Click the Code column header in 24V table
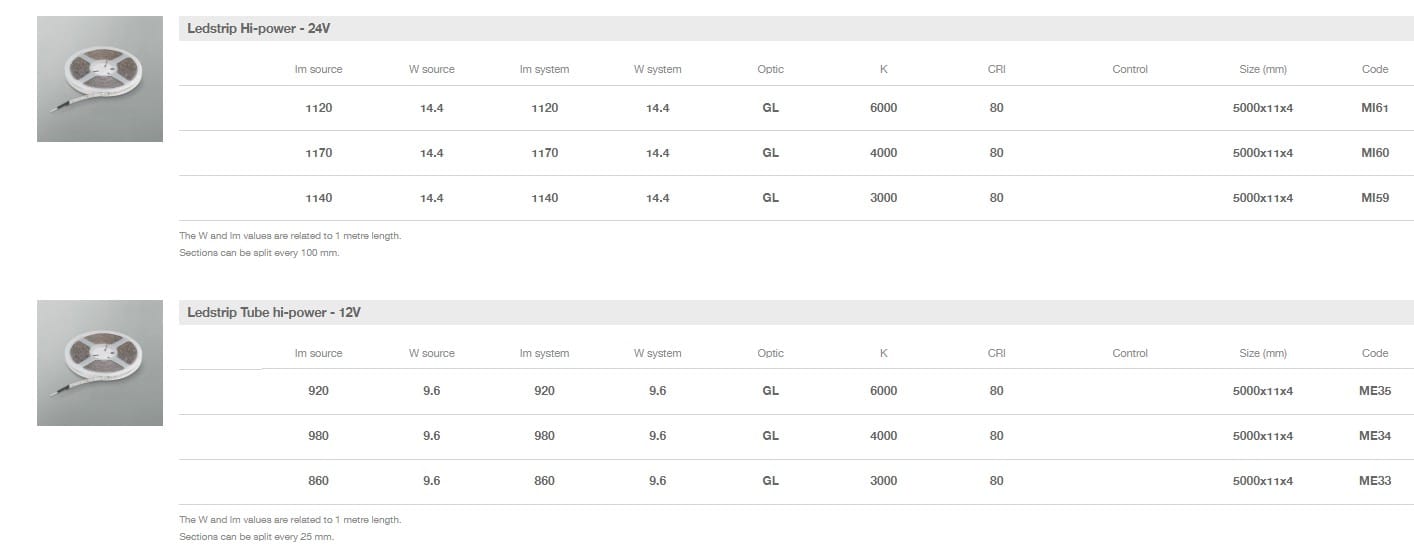Viewport: 1414px width, 548px height. point(1374,70)
